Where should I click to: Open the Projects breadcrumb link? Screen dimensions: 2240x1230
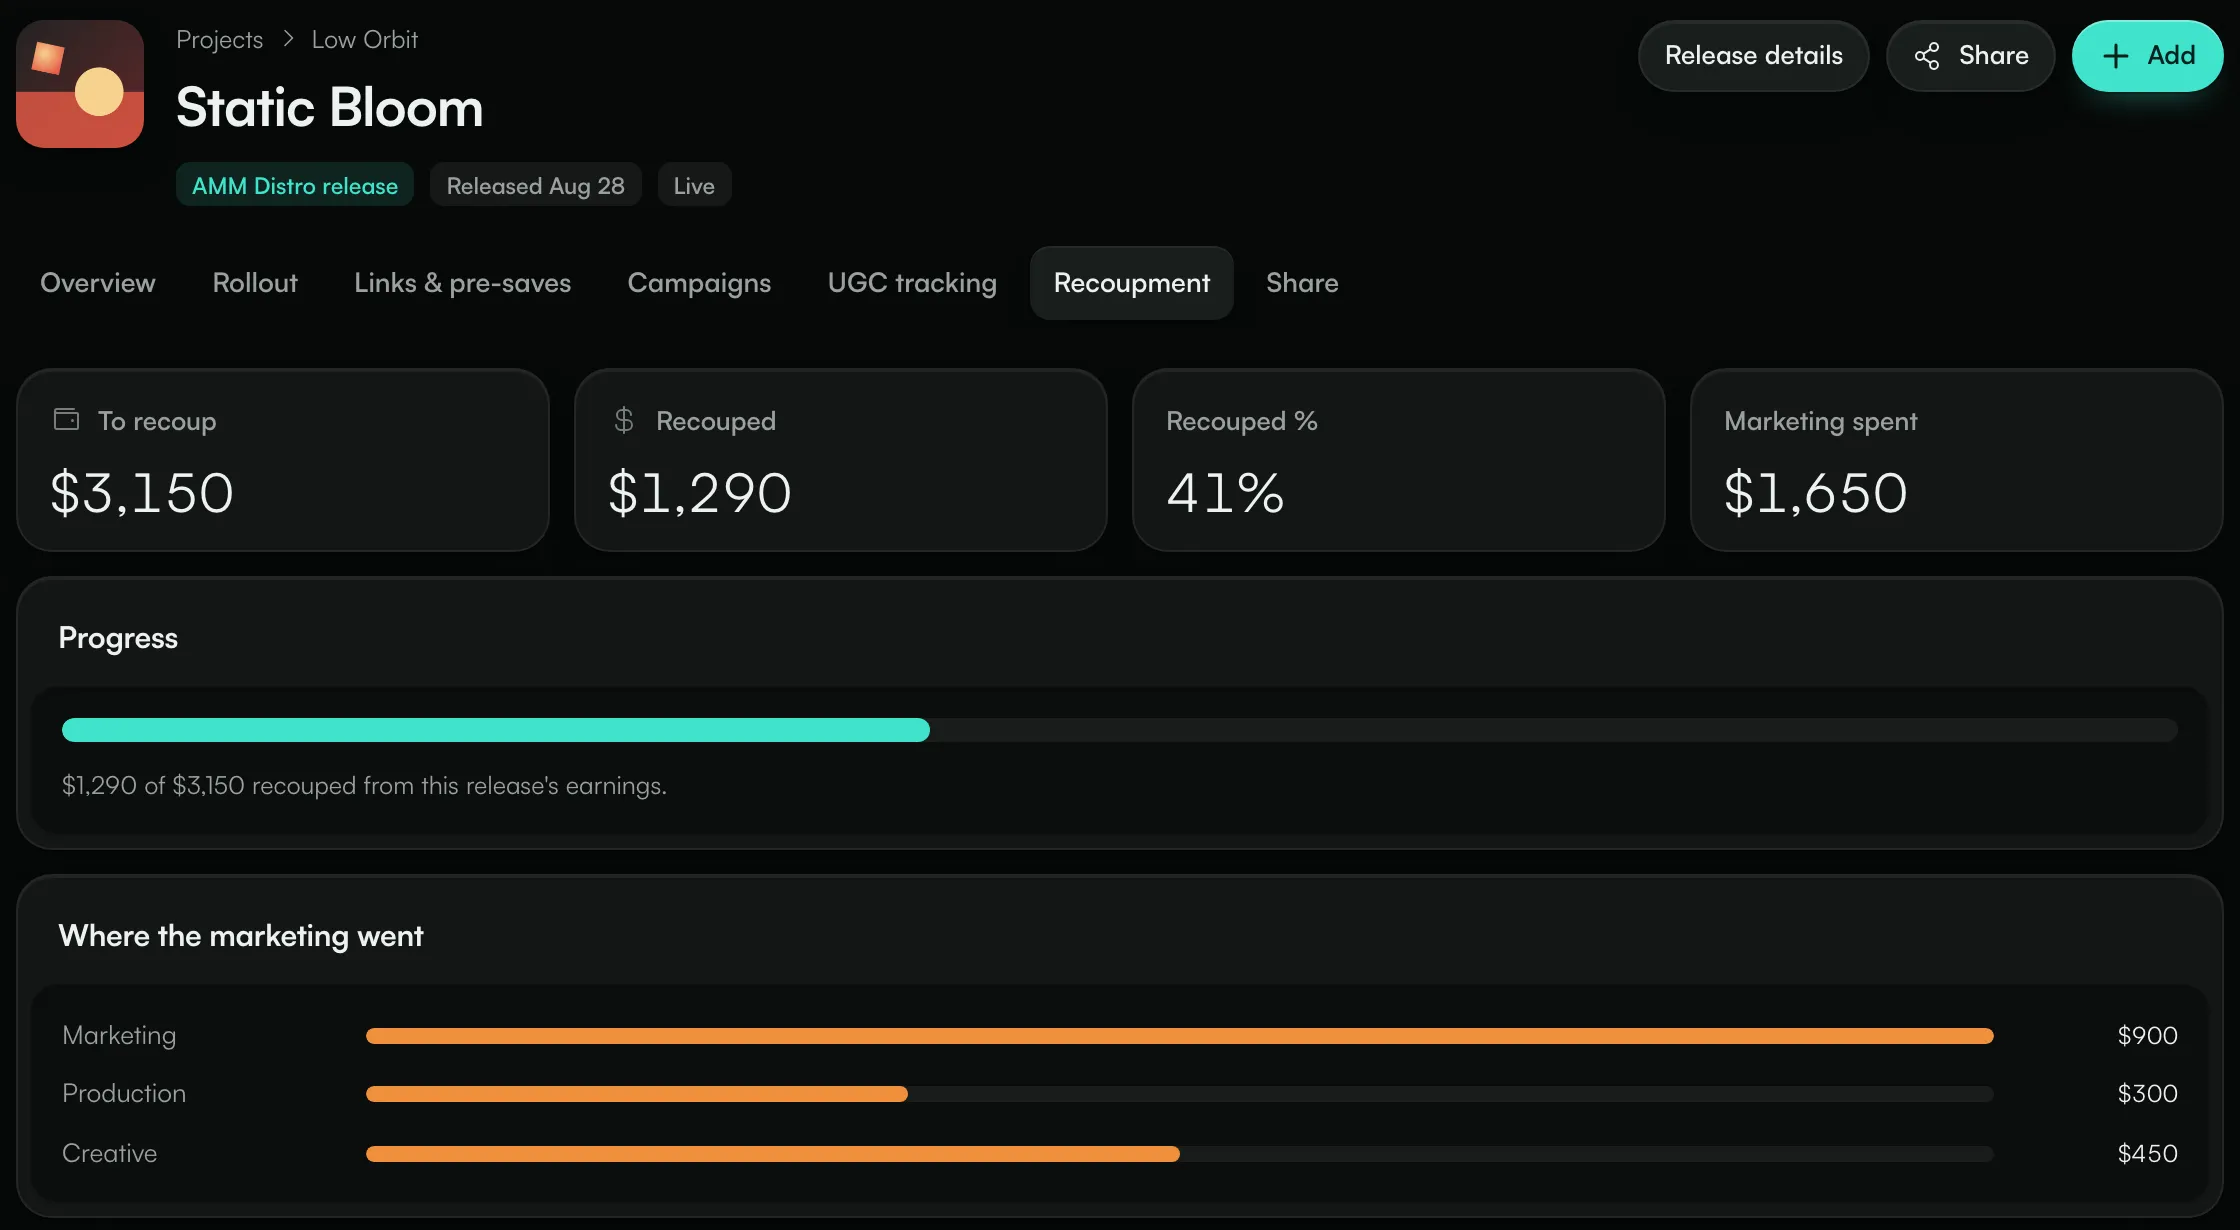click(219, 40)
